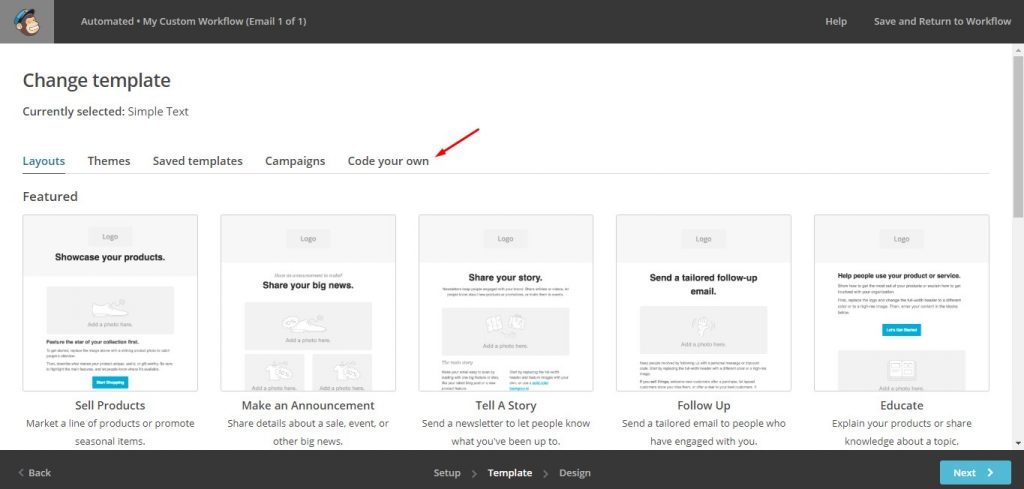The width and height of the screenshot is (1024, 489).
Task: Click the Sell Products title text
Action: 110,405
